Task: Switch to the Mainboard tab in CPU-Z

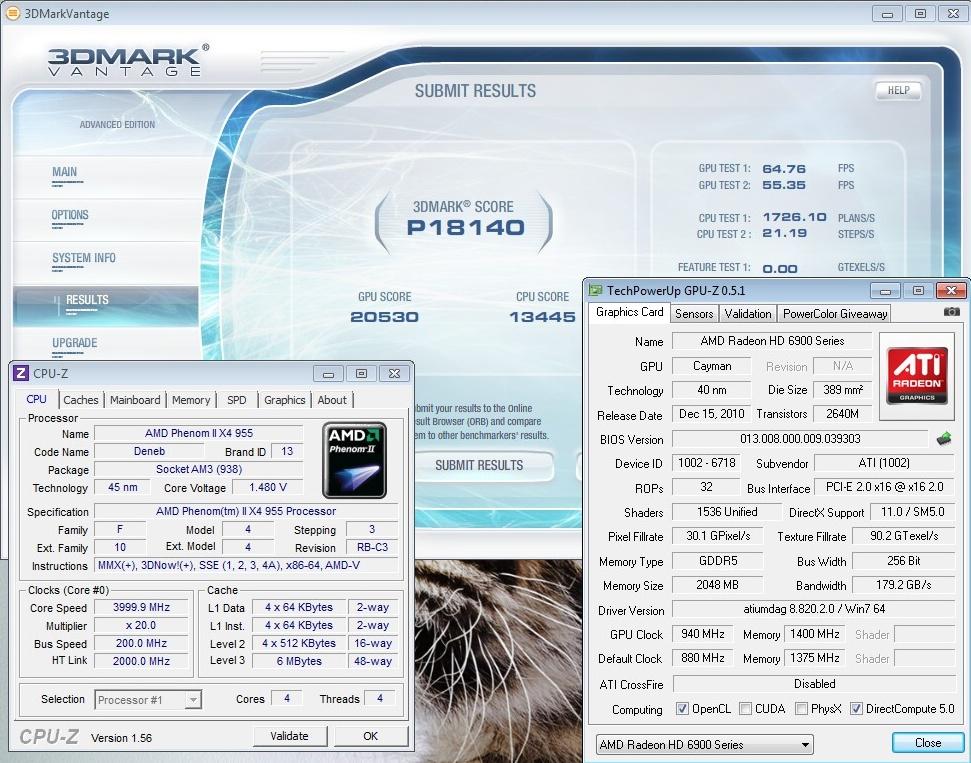Action: pyautogui.click(x=135, y=400)
